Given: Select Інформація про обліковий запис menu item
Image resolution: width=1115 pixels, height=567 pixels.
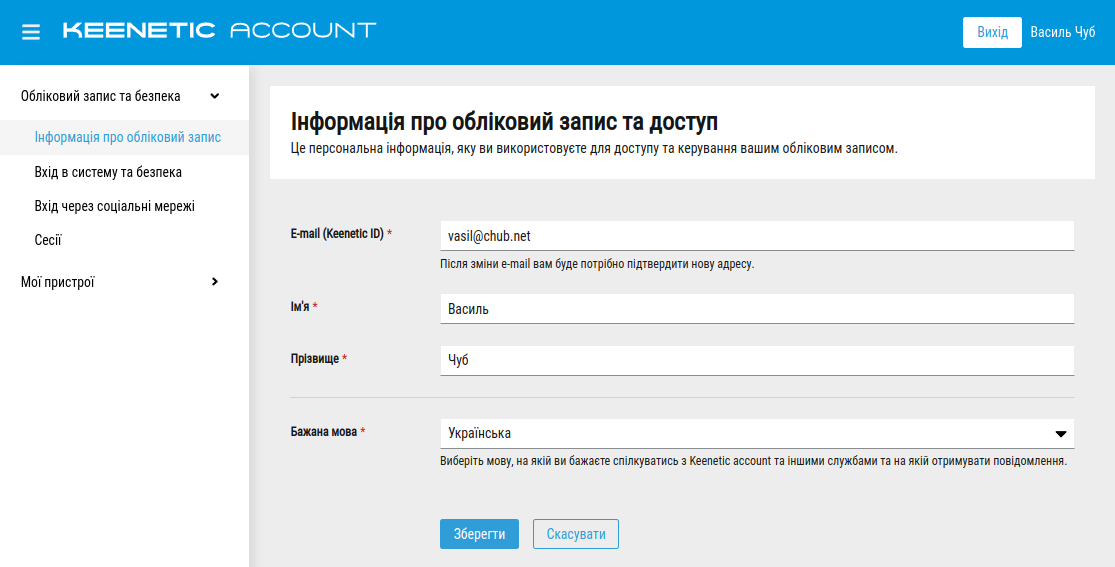Looking at the screenshot, I should tap(127, 137).
